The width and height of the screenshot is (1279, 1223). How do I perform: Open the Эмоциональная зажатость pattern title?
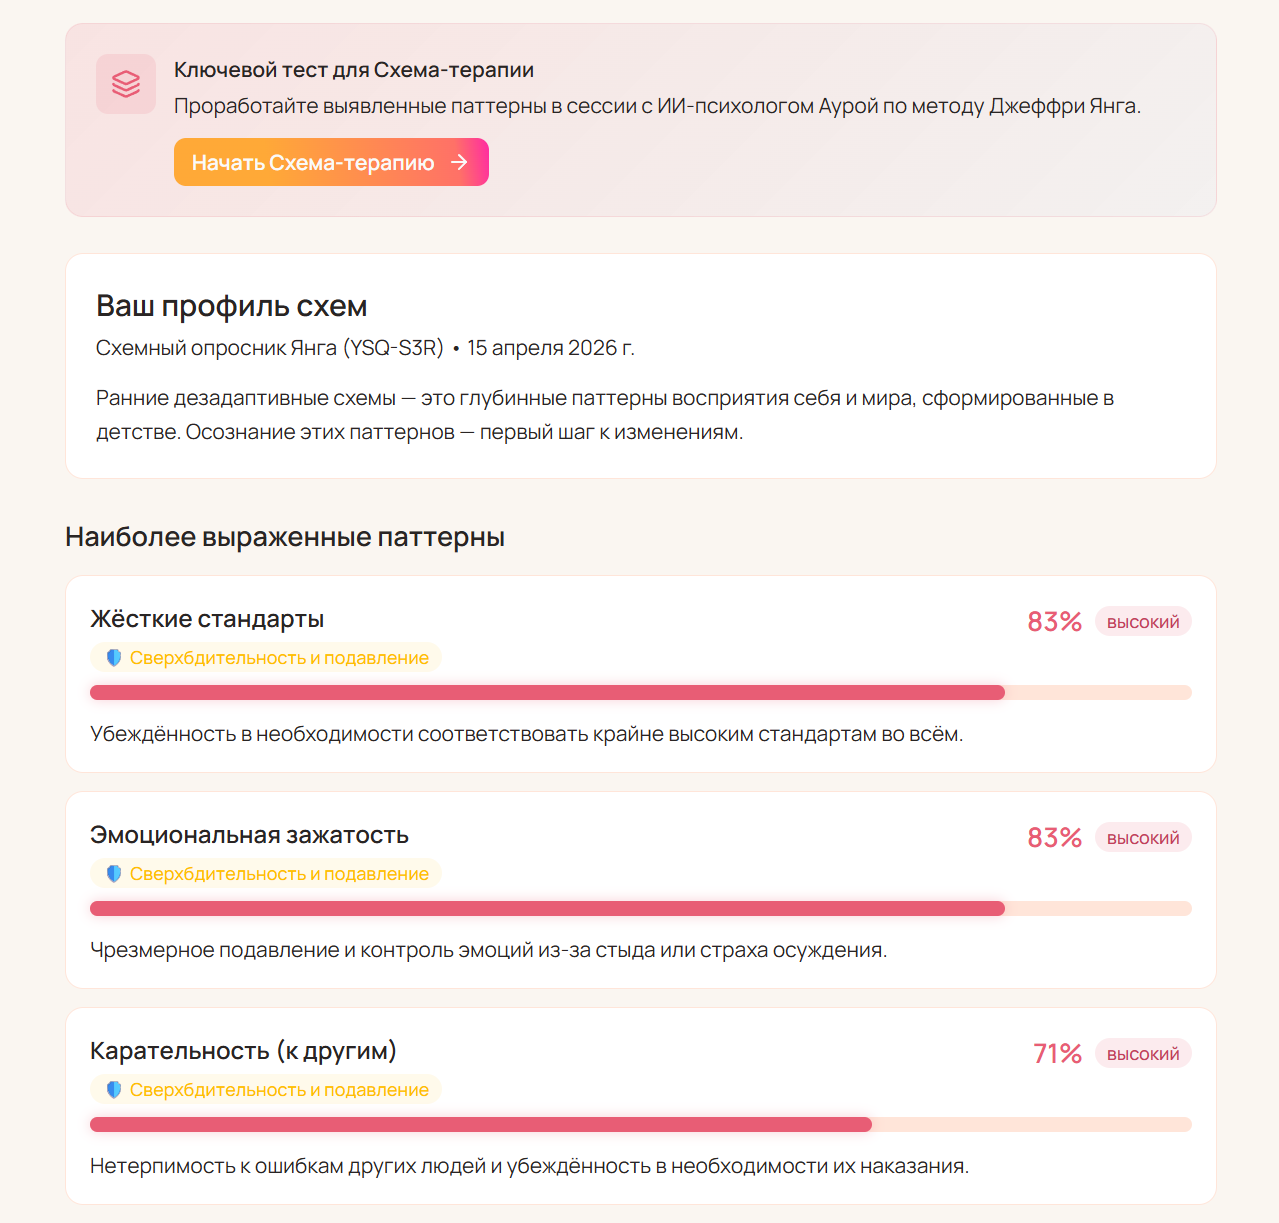point(249,835)
